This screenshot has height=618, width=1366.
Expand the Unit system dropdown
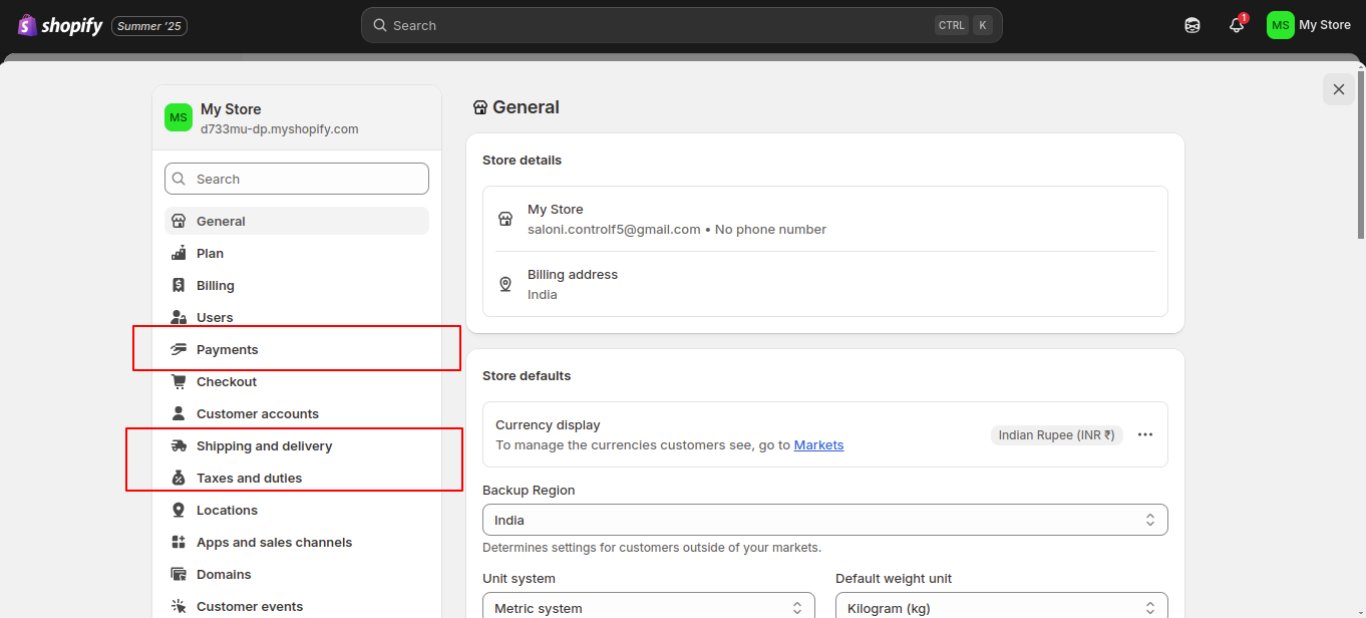click(648, 608)
